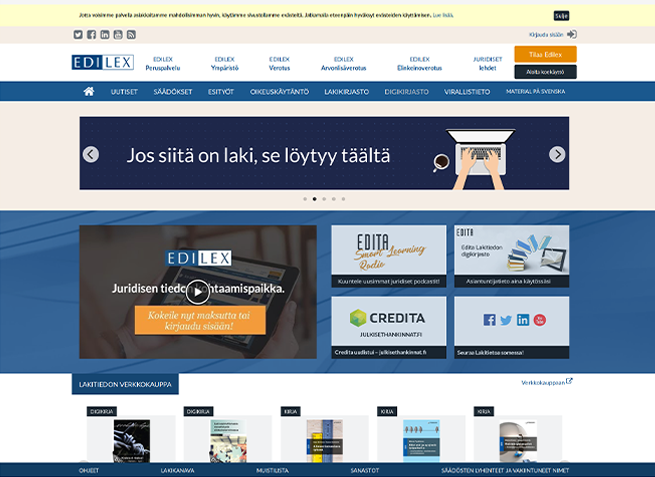Click the orange Tilaa Edilex button
The width and height of the screenshot is (655, 477).
[x=546, y=54]
